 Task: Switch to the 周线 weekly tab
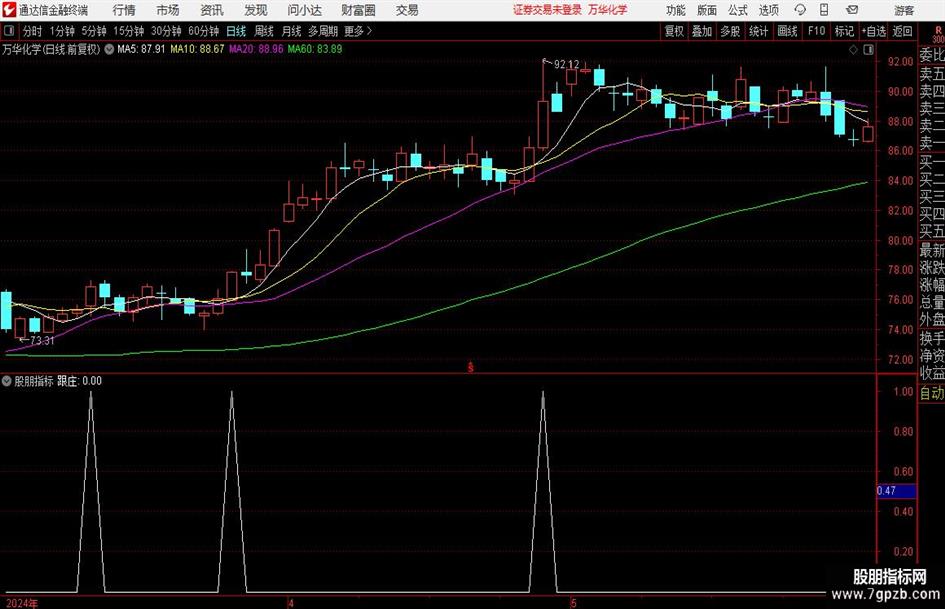point(264,31)
